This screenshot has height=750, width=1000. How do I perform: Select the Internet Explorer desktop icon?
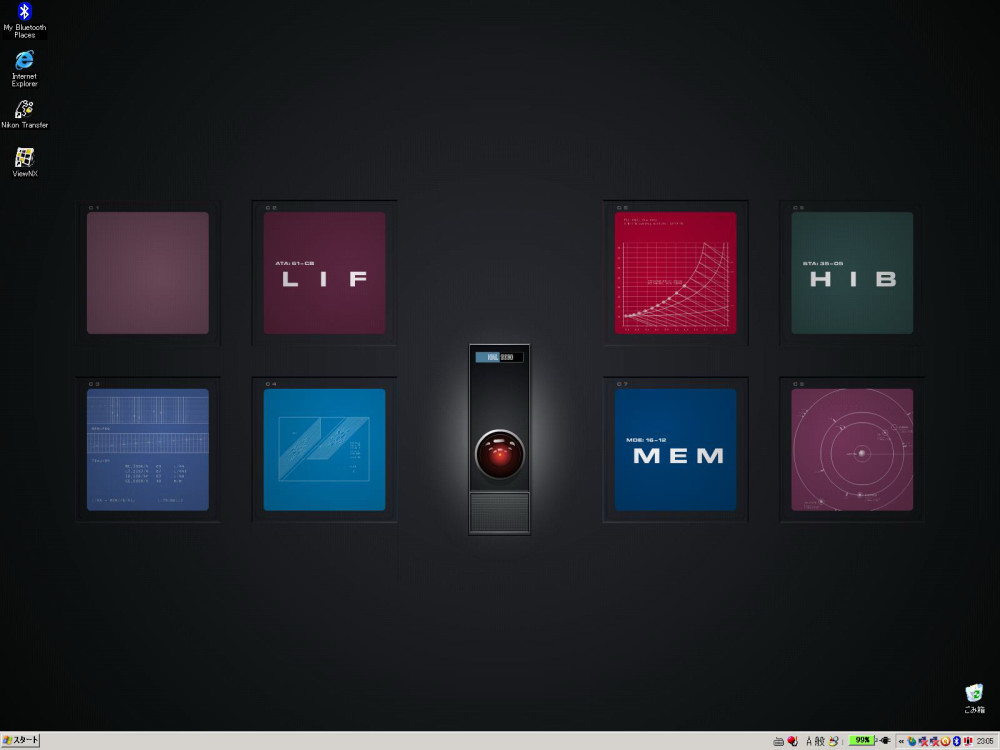point(24,69)
